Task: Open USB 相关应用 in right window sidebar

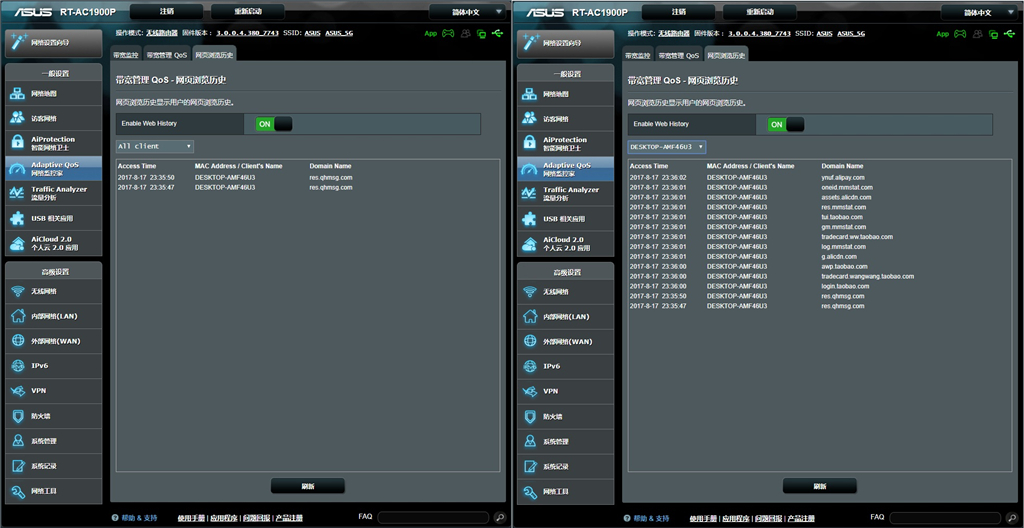Action: click(566, 219)
